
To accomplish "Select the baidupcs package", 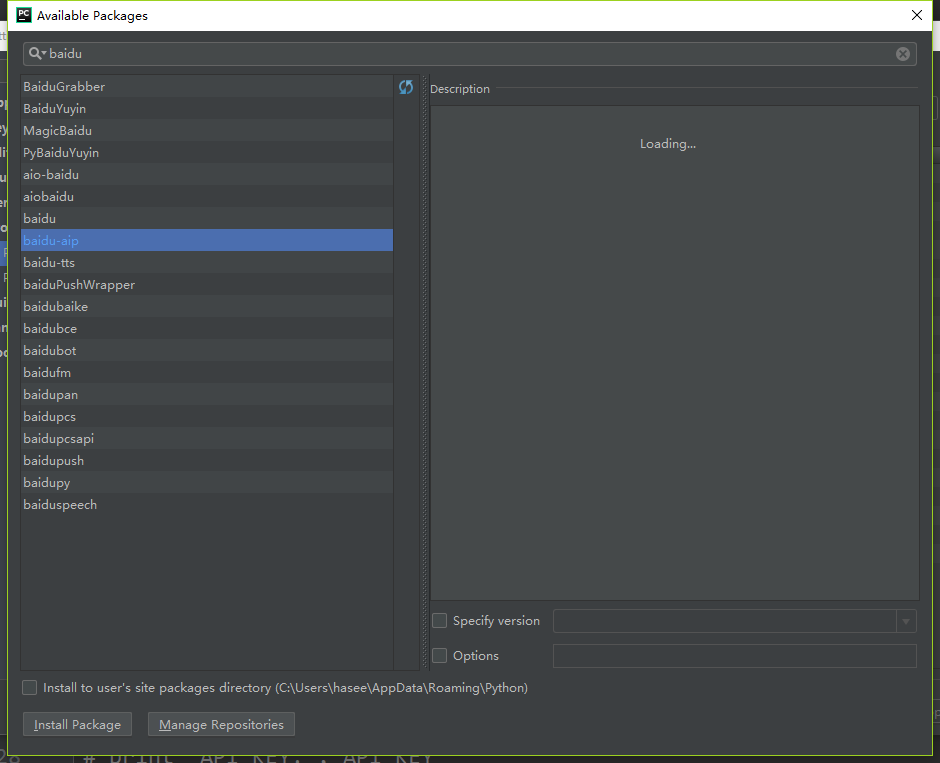I will click(207, 417).
